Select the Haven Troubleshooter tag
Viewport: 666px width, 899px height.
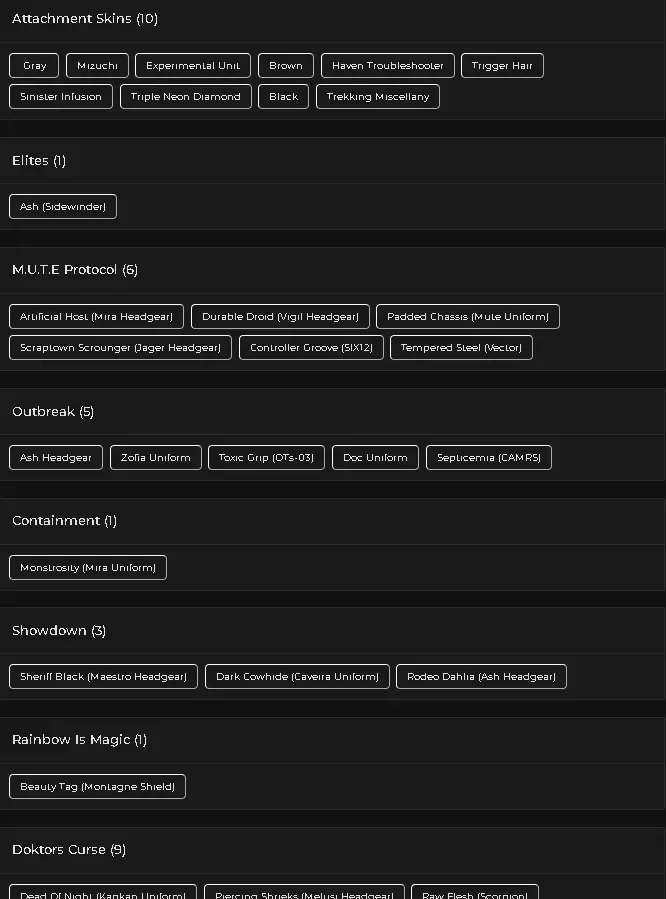(388, 66)
